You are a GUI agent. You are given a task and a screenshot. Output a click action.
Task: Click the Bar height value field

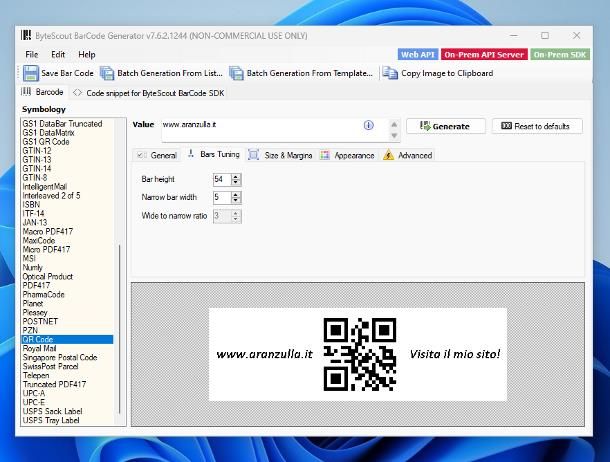click(222, 179)
